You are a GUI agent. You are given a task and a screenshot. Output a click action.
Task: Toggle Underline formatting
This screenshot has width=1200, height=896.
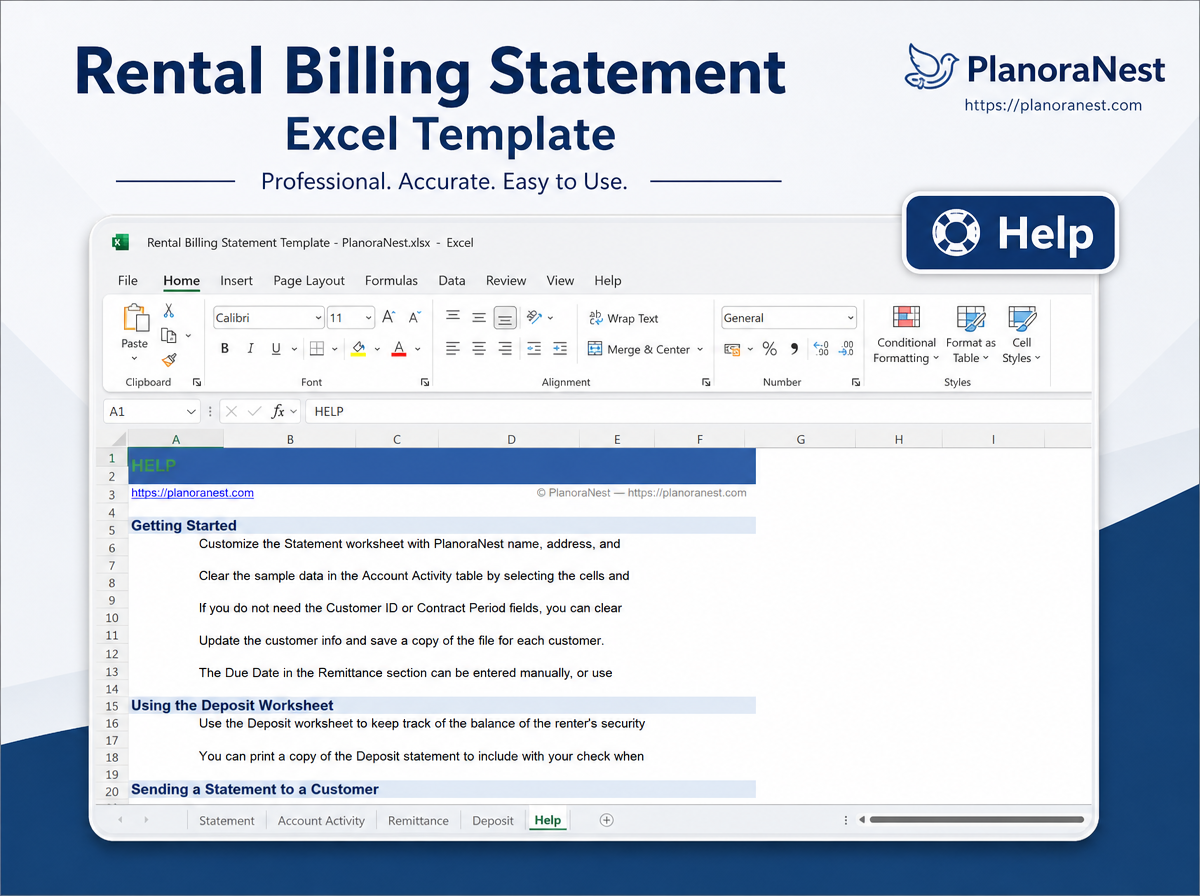point(276,349)
